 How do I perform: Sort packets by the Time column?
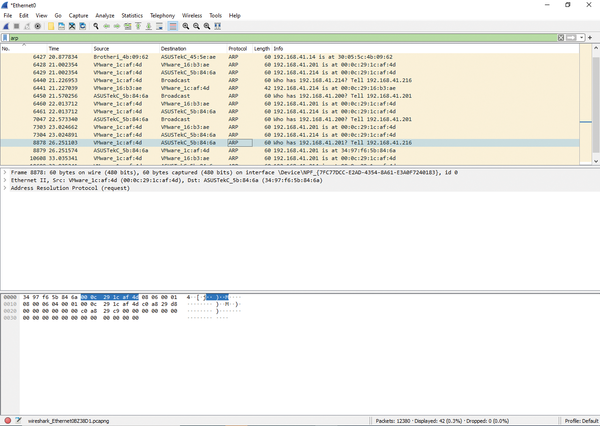(x=70, y=49)
